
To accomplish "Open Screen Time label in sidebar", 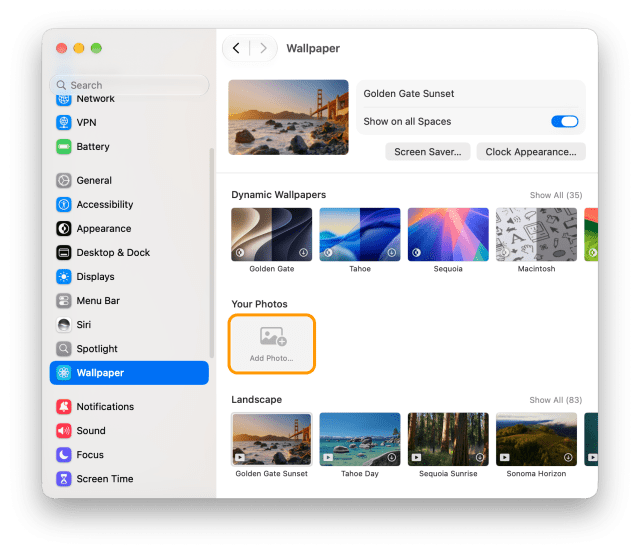I will tap(105, 479).
